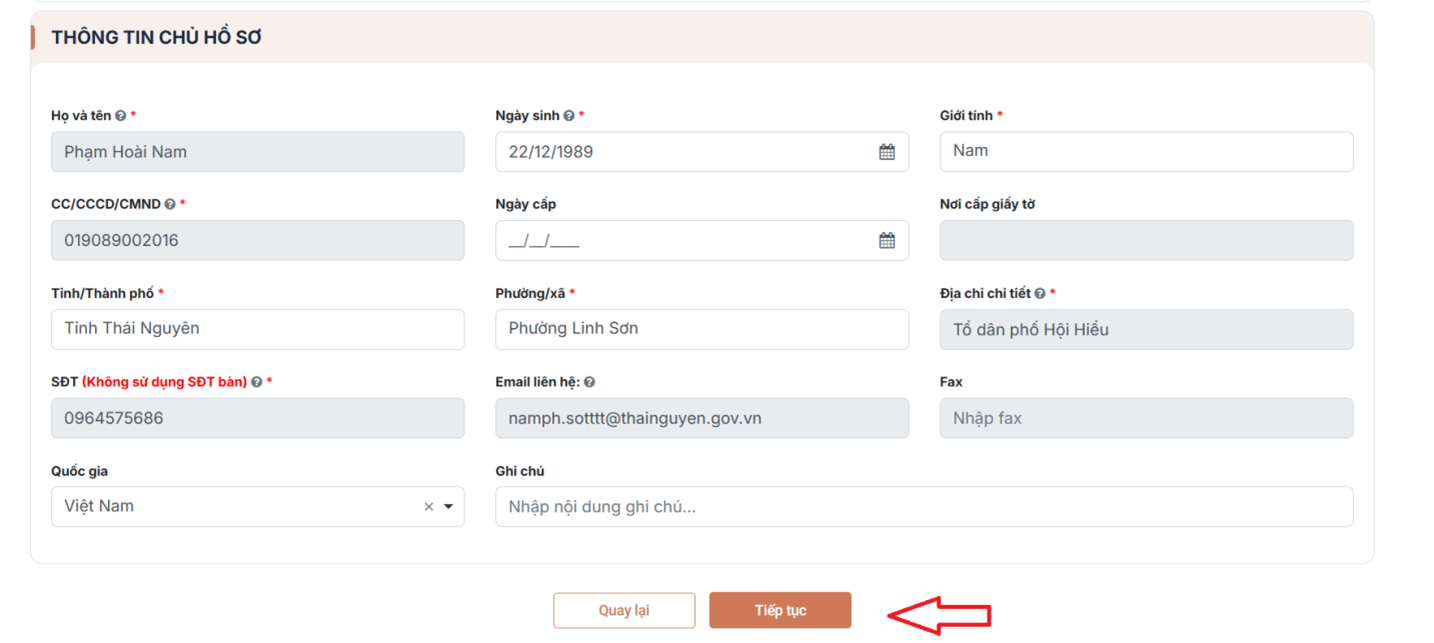Screen dimensions: 1434x643
Task: Click the Họ và tên field Phạm Hoài Nam
Action: tap(258, 152)
